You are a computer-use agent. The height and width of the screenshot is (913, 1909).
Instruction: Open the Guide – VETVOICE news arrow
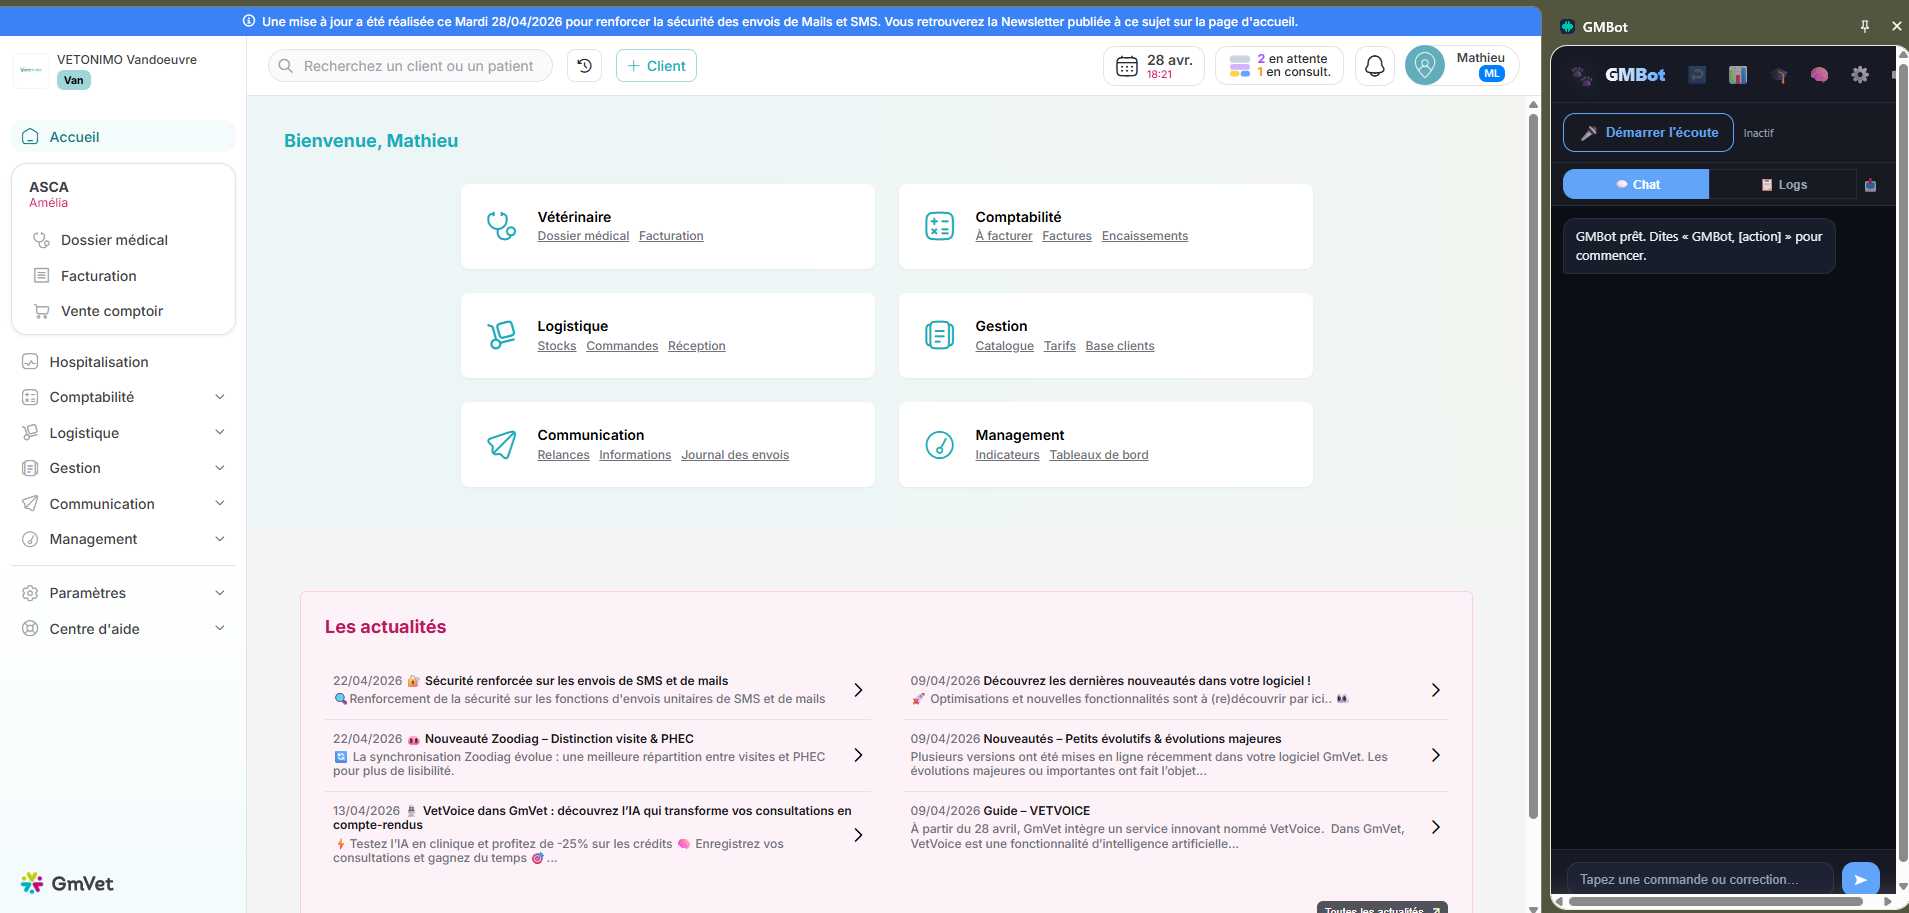coord(1436,827)
